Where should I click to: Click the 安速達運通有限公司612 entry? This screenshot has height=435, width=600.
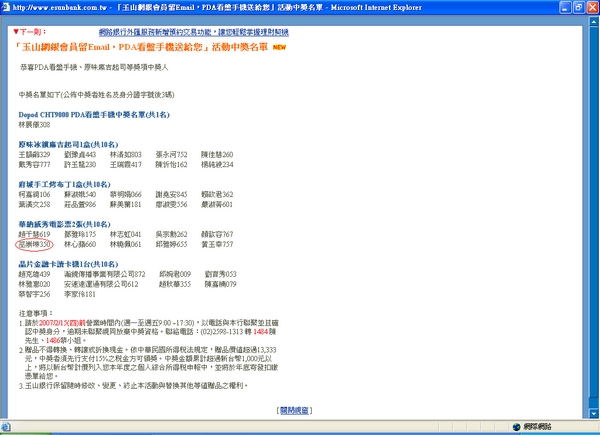101,284
